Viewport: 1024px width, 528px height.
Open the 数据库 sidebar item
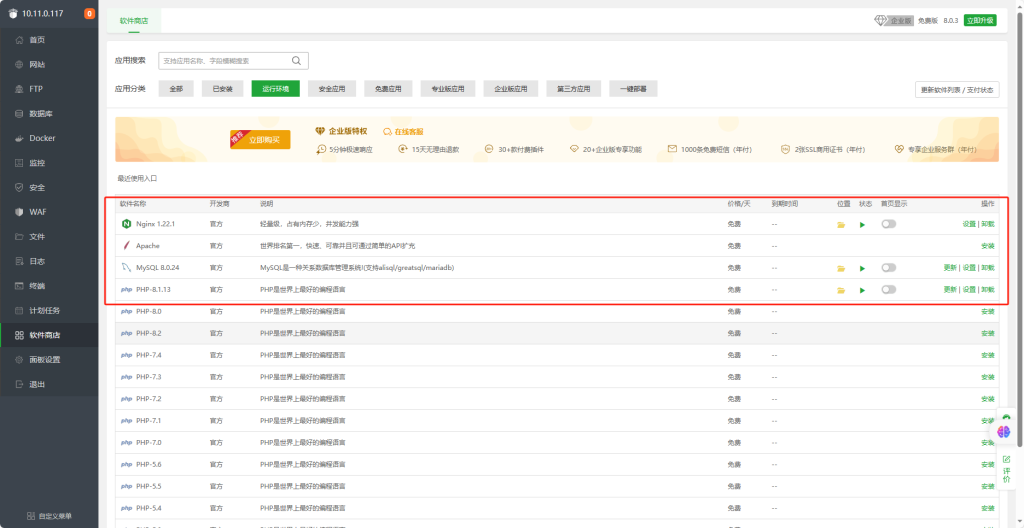tap(49, 114)
